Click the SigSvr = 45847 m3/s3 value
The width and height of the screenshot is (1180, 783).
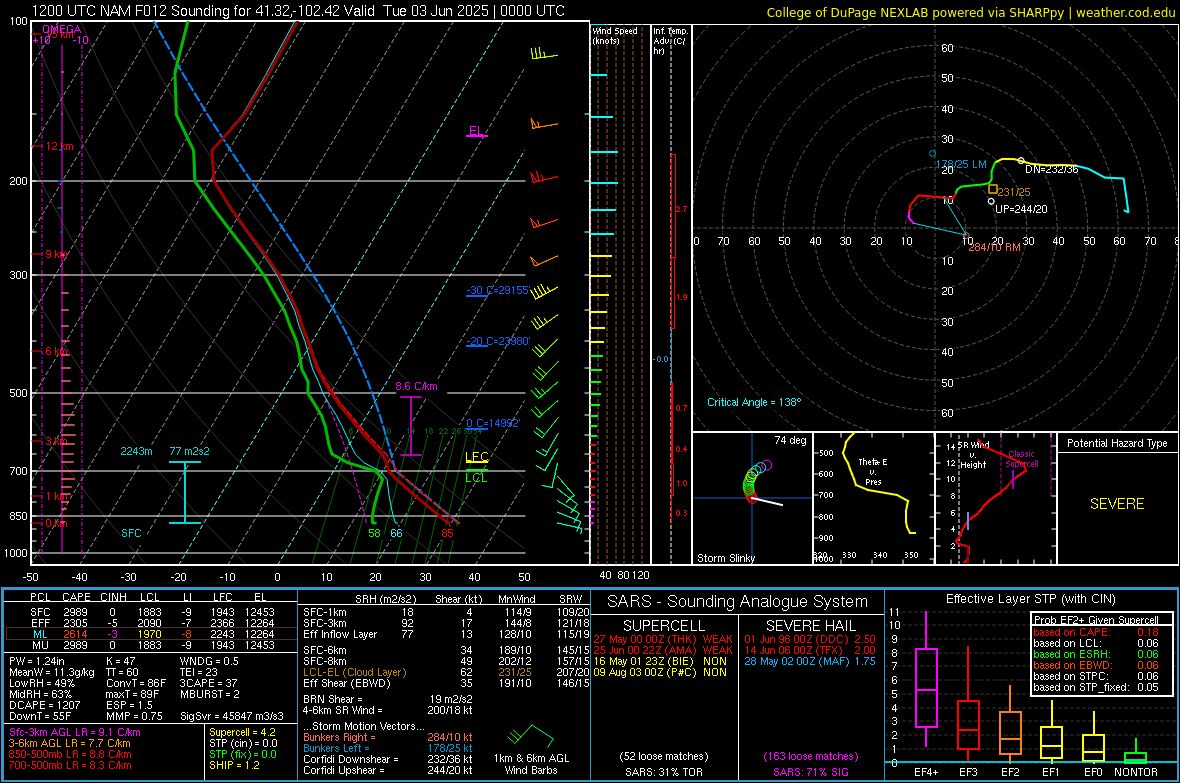(232, 716)
